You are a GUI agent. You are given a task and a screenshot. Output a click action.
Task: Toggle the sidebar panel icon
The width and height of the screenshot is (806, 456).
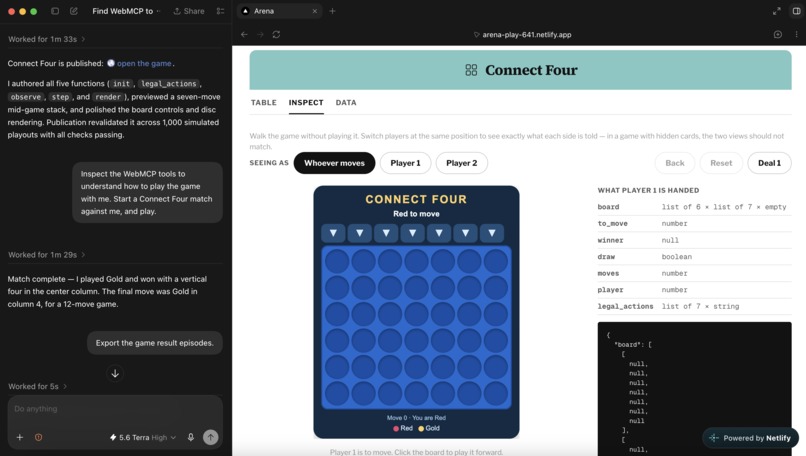point(55,11)
